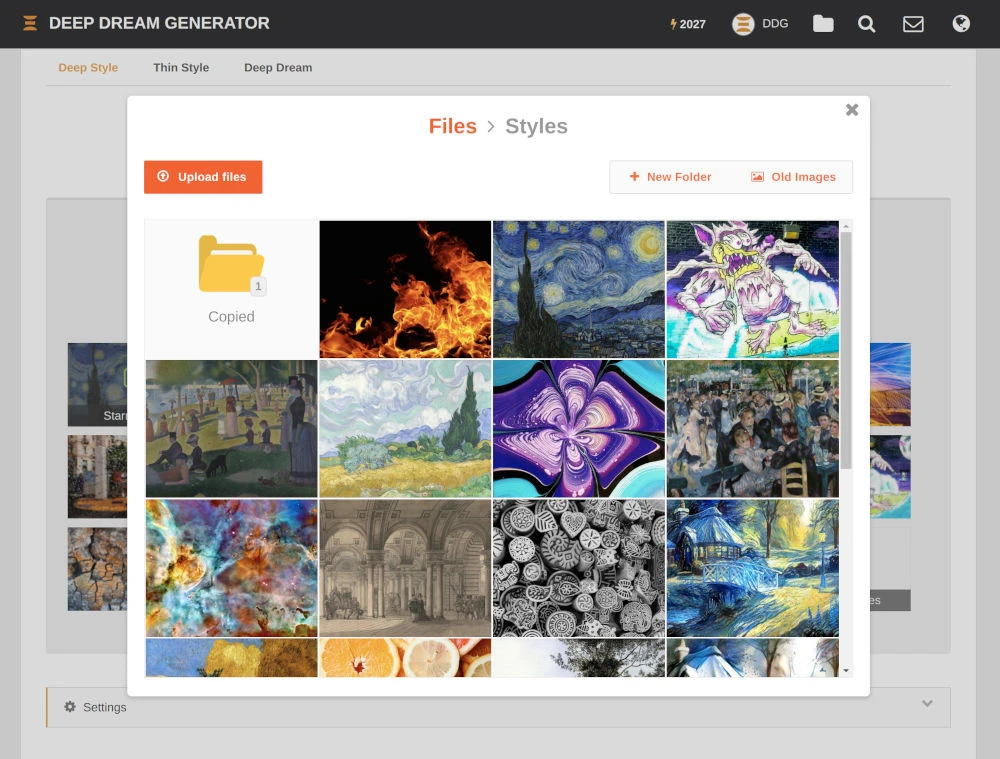Click the Settings gear icon
Viewport: 1000px width, 759px height.
pos(70,707)
